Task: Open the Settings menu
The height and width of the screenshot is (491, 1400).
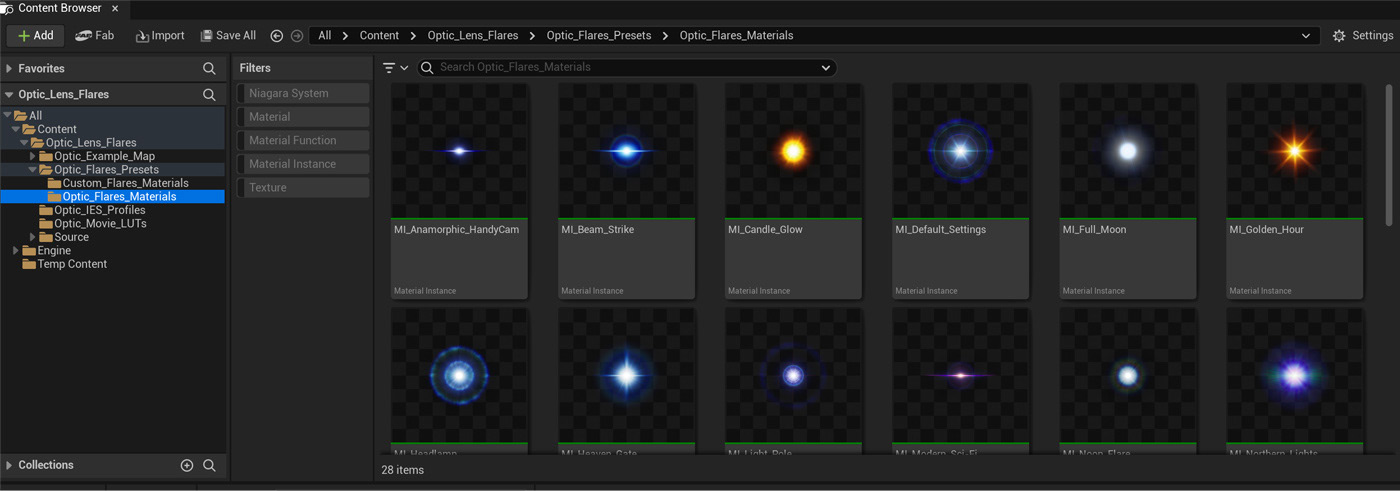Action: tap(1362, 36)
